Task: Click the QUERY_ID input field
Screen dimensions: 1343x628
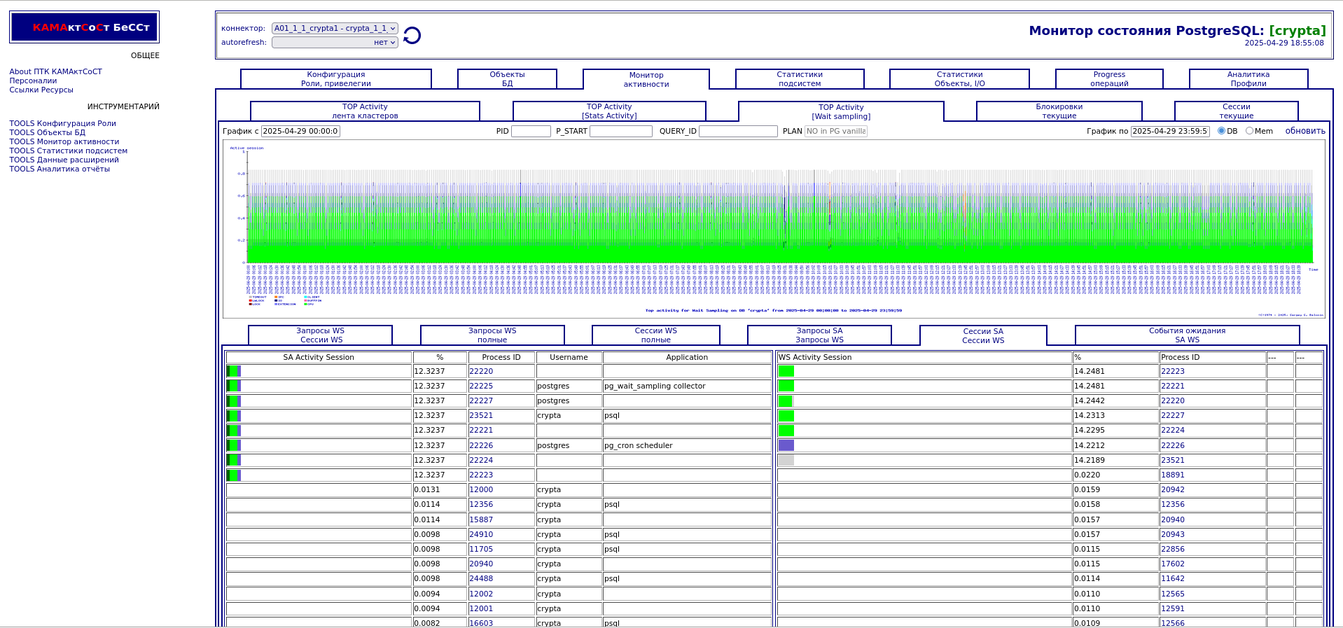Action: 737,131
